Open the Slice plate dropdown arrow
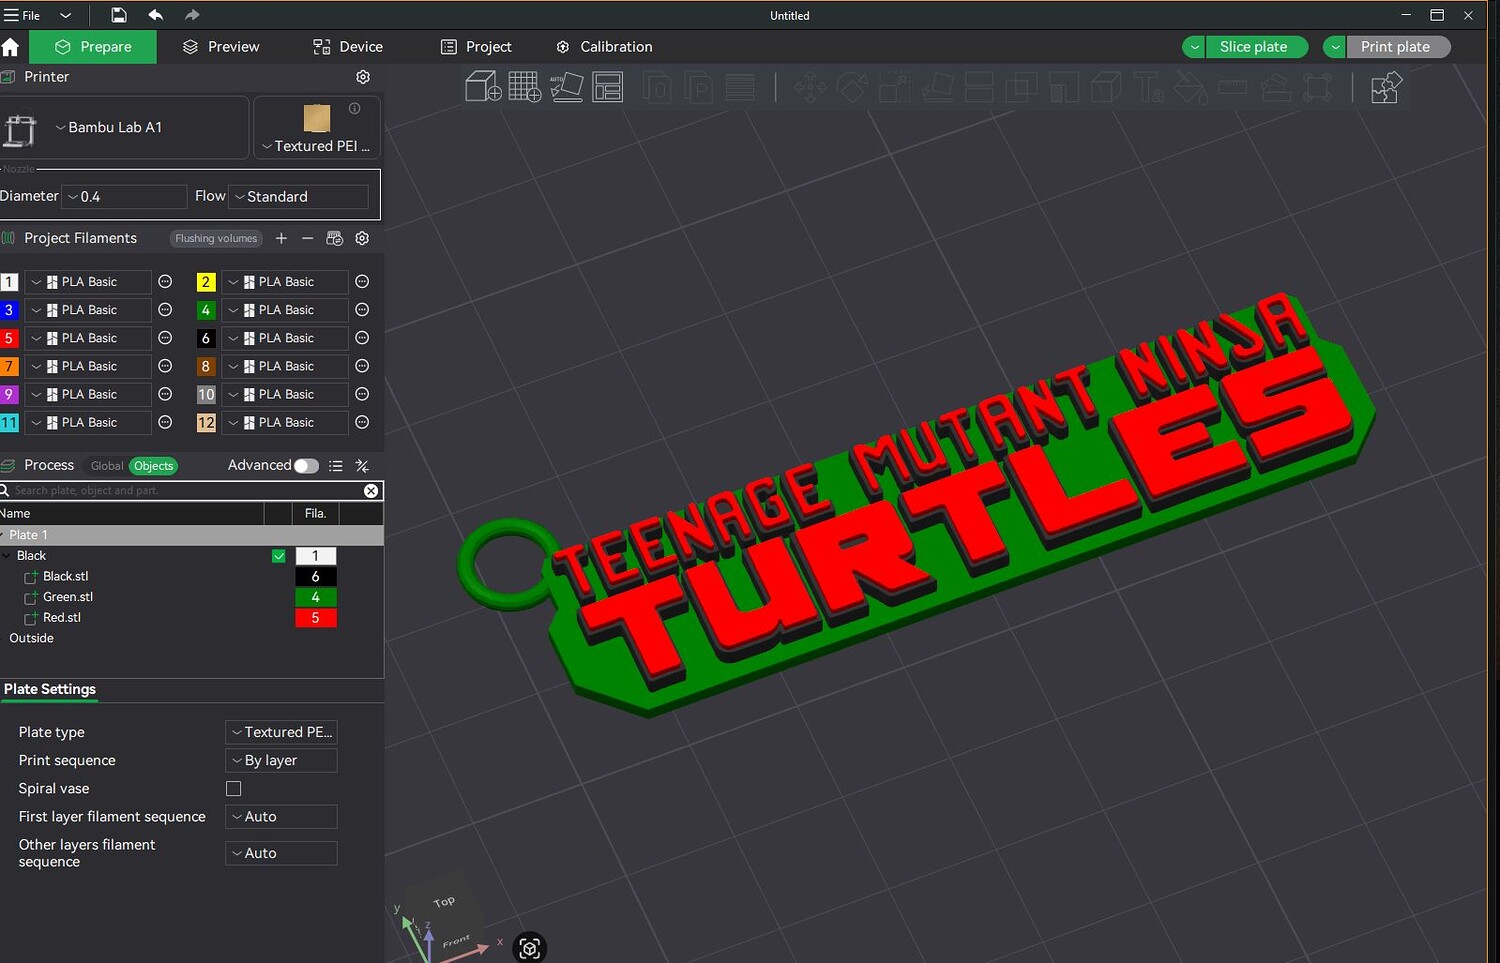 [x=1194, y=47]
